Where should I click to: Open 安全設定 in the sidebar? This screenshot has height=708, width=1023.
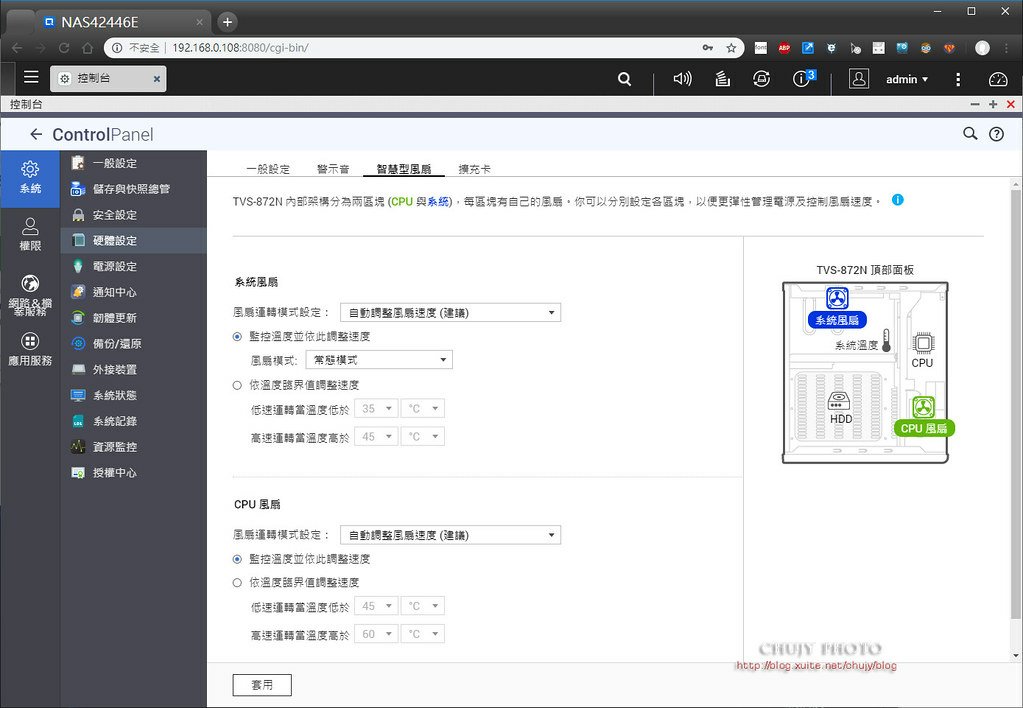click(x=134, y=215)
